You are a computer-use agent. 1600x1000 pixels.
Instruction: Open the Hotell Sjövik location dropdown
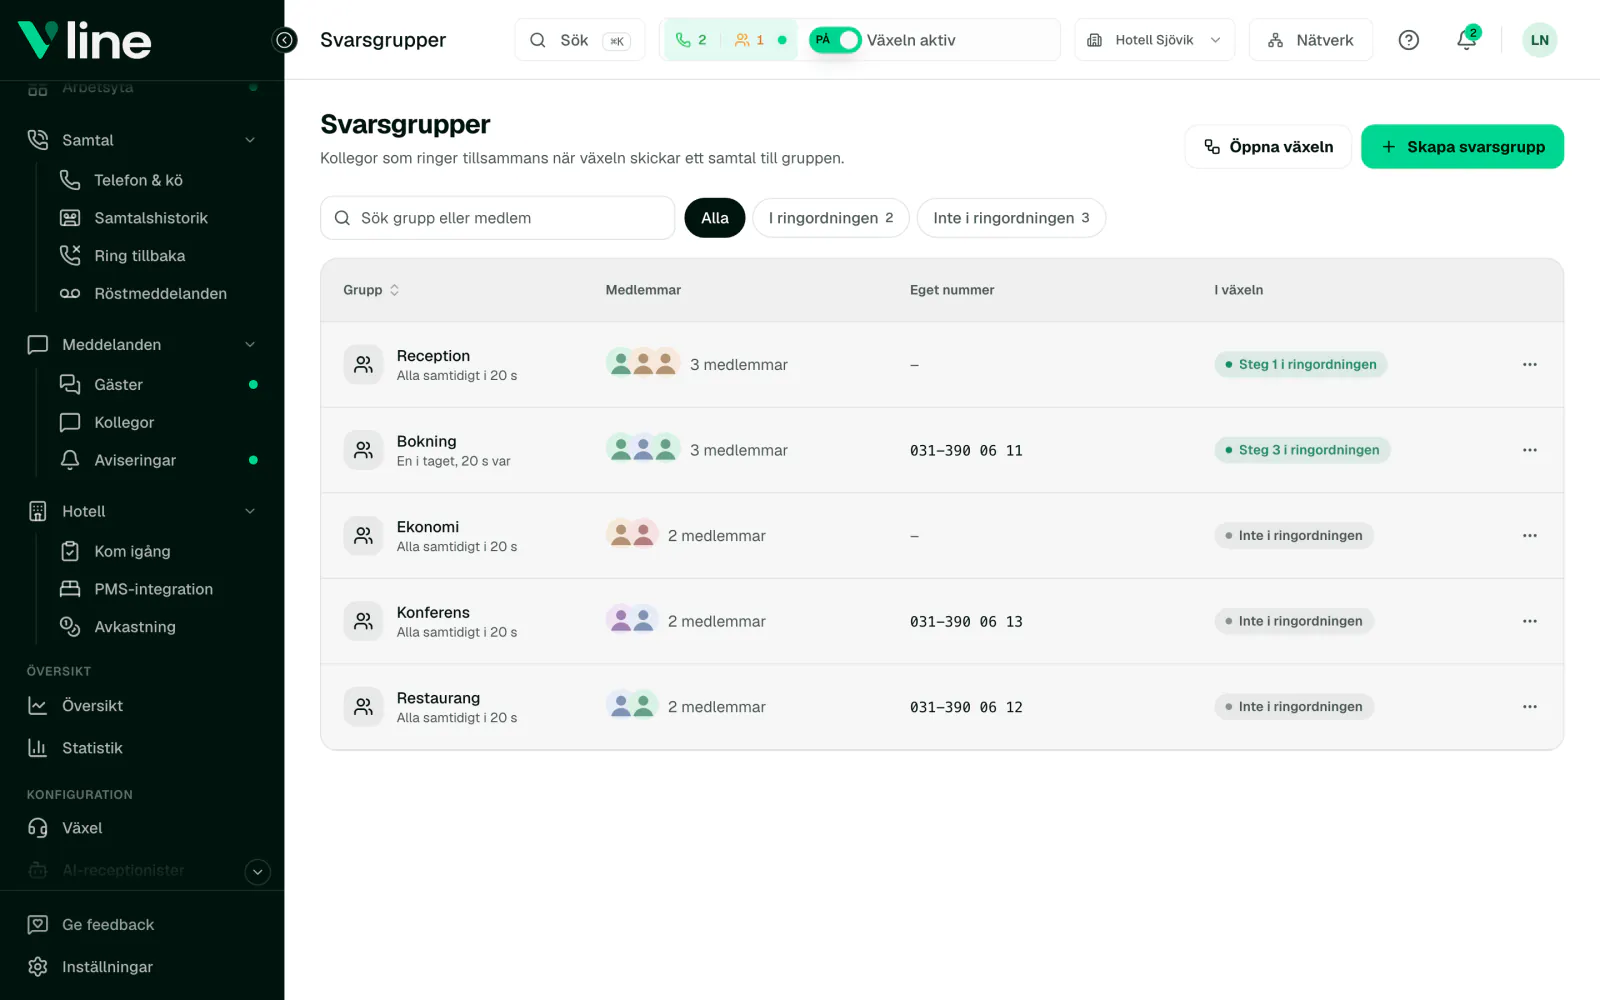click(1154, 40)
